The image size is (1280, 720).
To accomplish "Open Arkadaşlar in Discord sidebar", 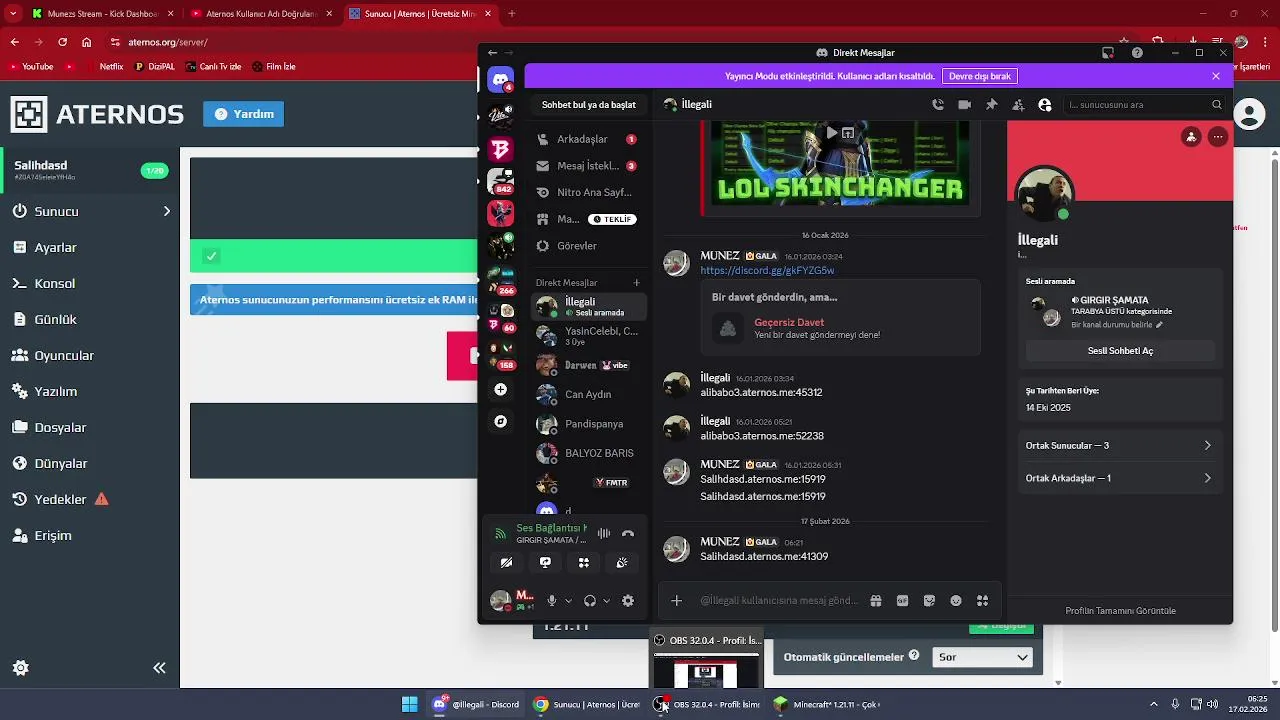I will (x=588, y=139).
